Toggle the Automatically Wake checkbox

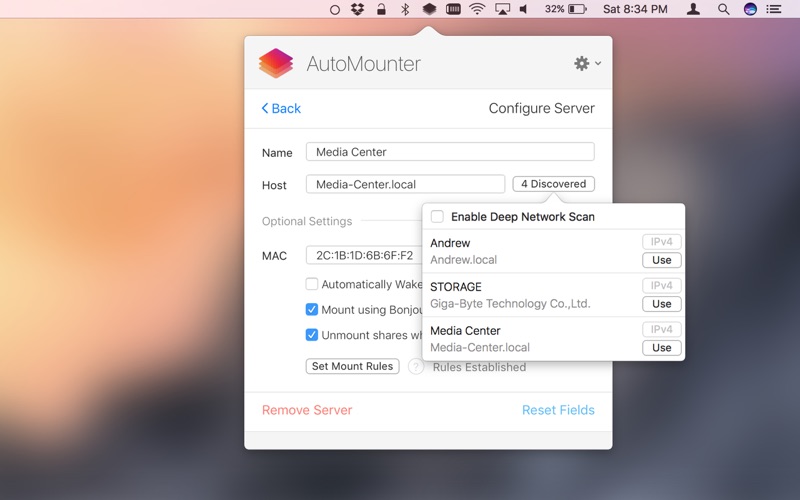(312, 284)
